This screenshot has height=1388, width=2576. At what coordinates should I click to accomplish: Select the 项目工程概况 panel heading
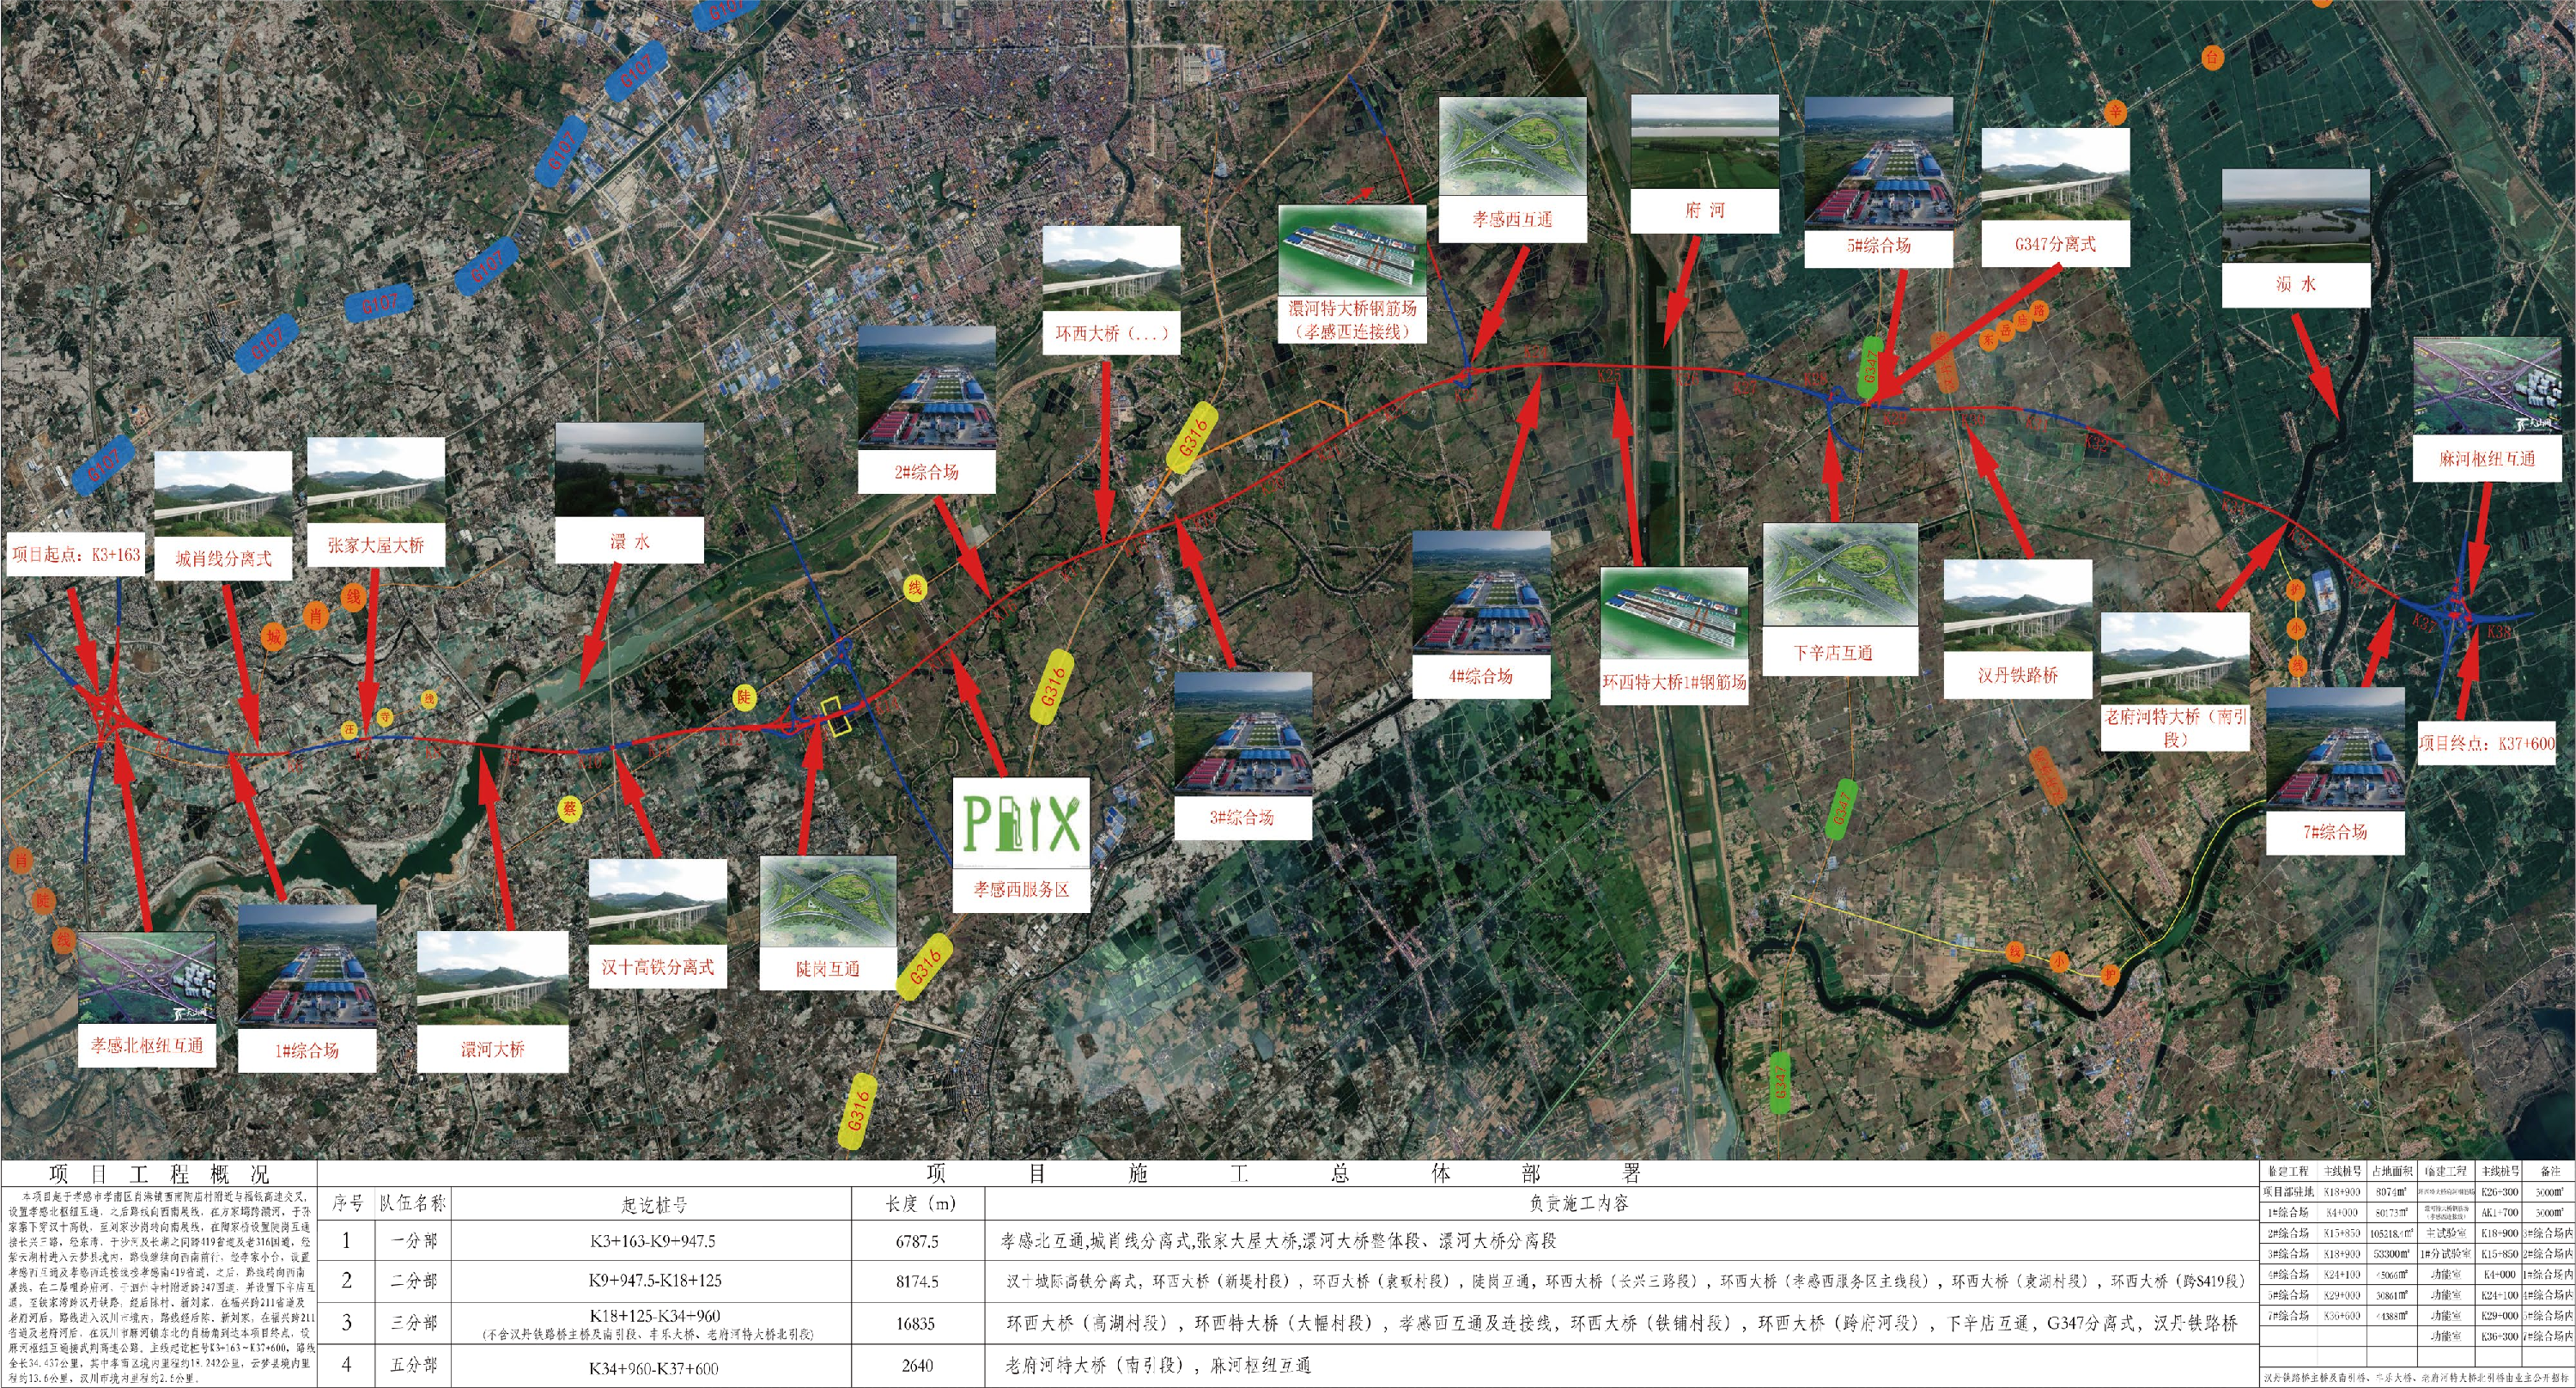(x=159, y=1174)
